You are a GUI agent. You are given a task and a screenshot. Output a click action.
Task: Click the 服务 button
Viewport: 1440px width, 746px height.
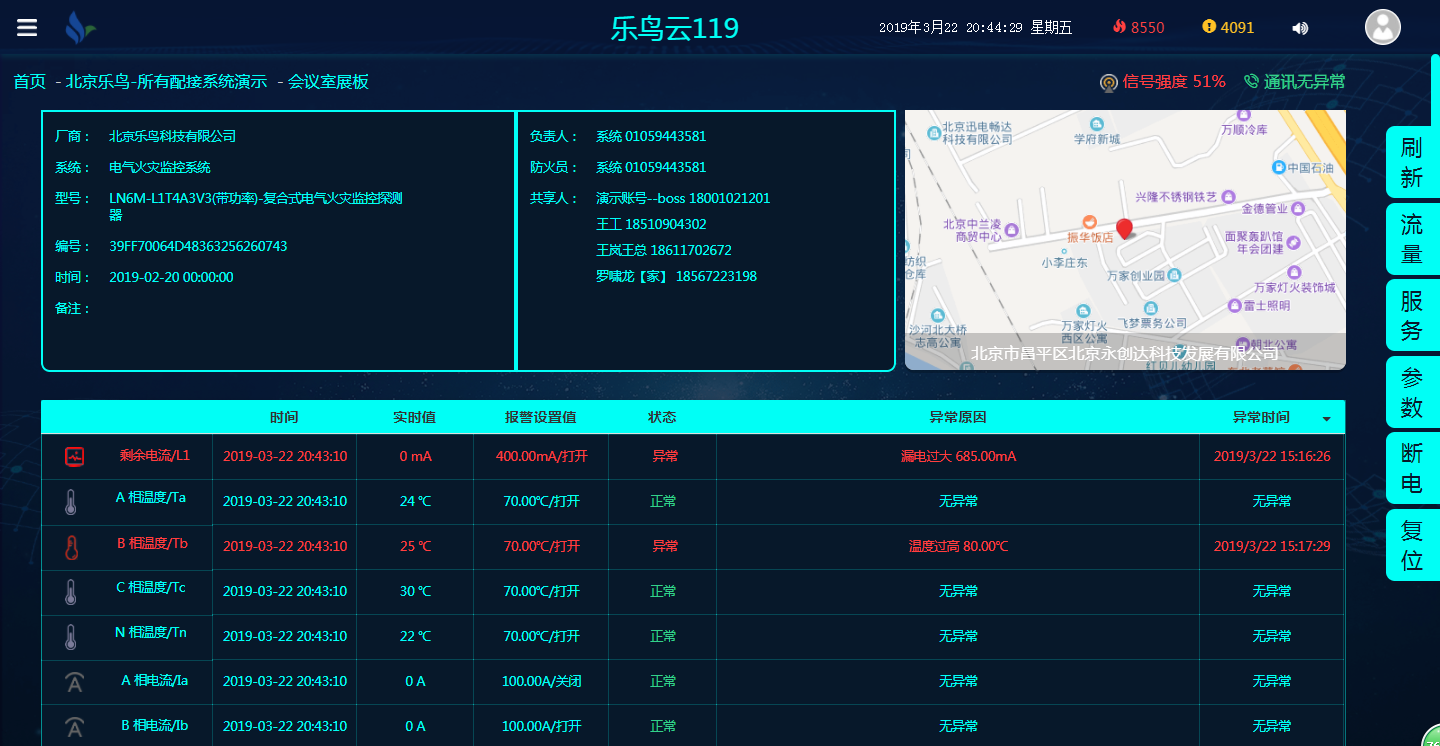pyautogui.click(x=1412, y=315)
